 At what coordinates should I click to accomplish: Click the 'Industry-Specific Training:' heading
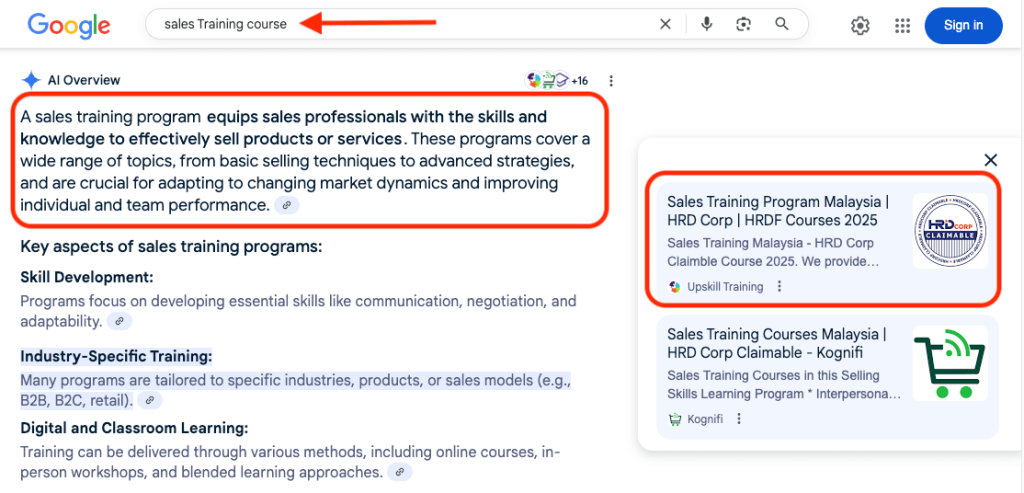click(116, 356)
